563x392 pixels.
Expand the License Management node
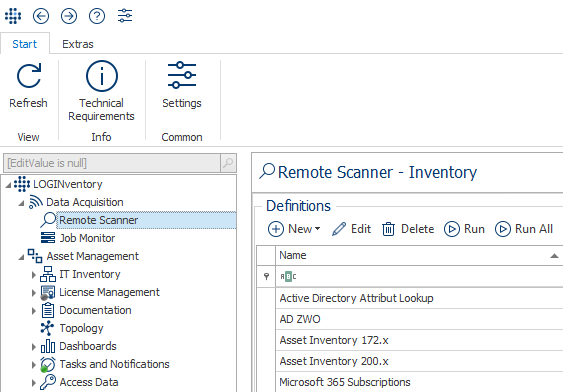[34, 293]
